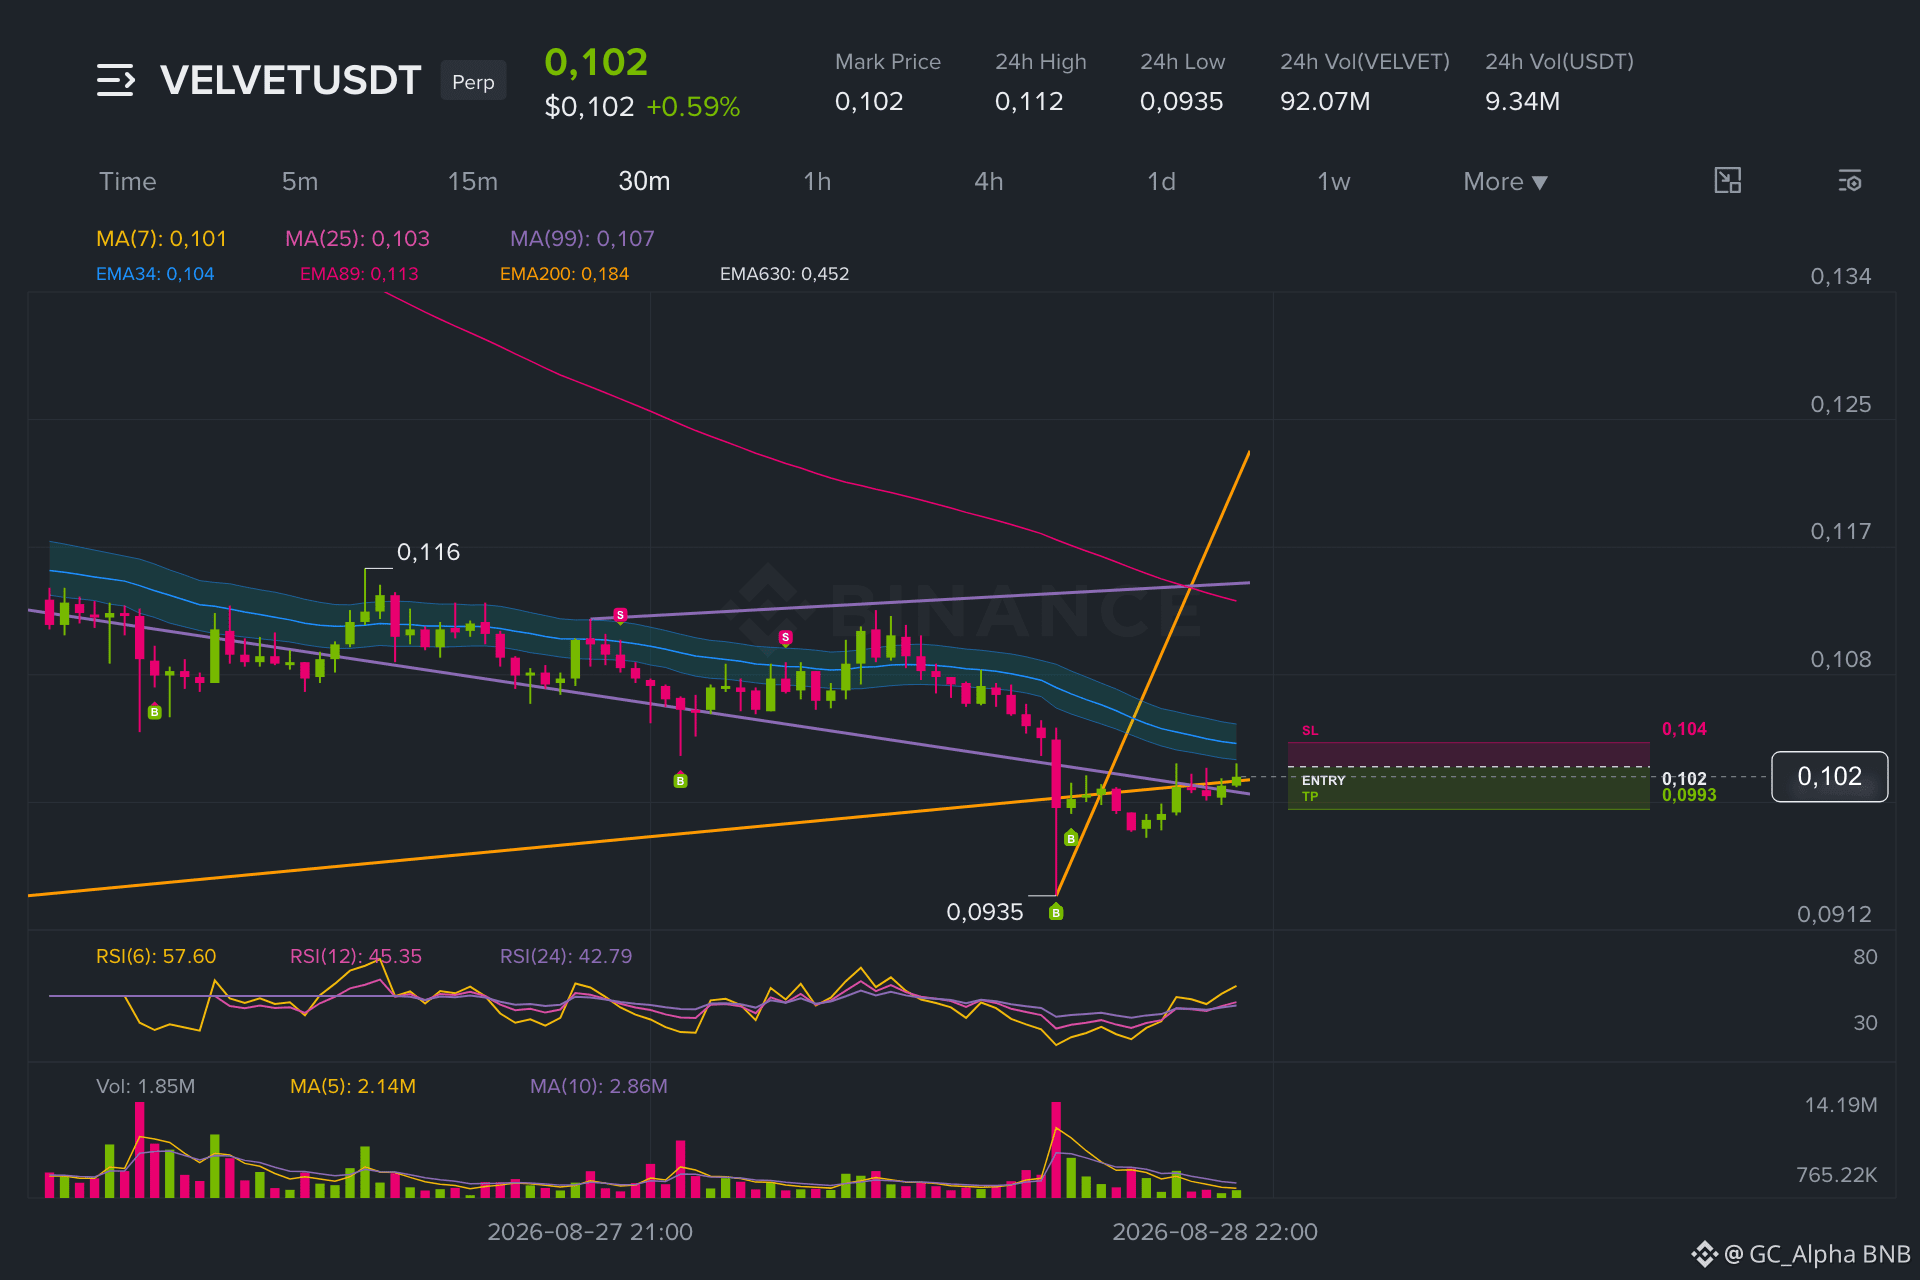
Task: Click the 0,0912 price axis label
Action: (x=1834, y=914)
